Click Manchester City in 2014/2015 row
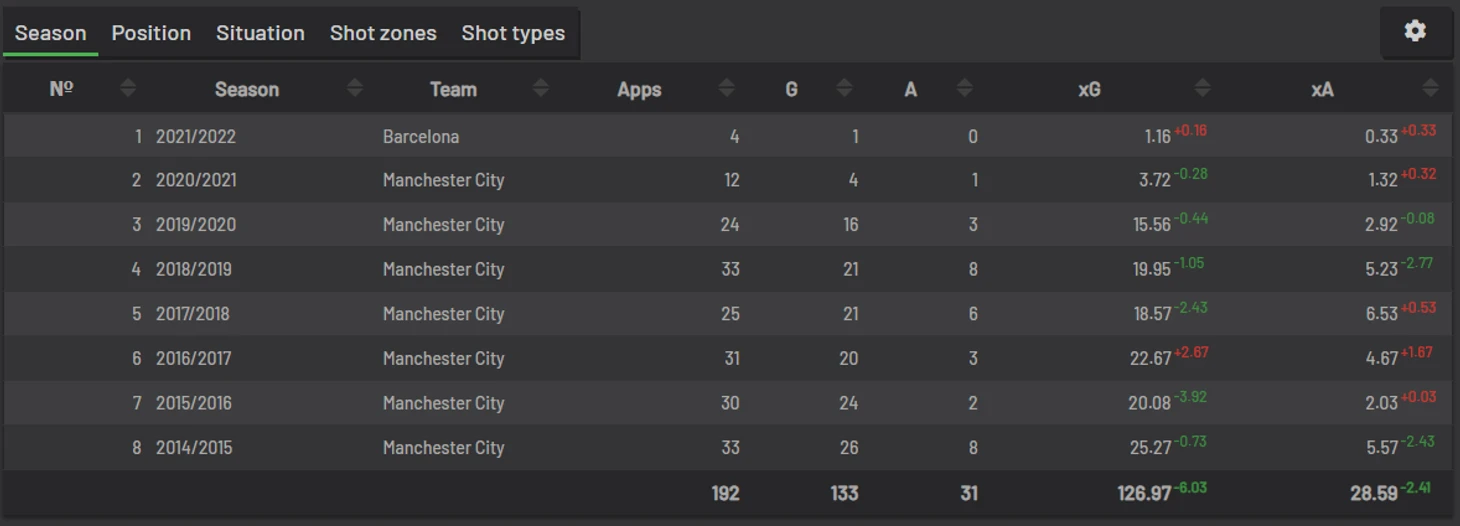The image size is (1460, 526). (x=443, y=448)
